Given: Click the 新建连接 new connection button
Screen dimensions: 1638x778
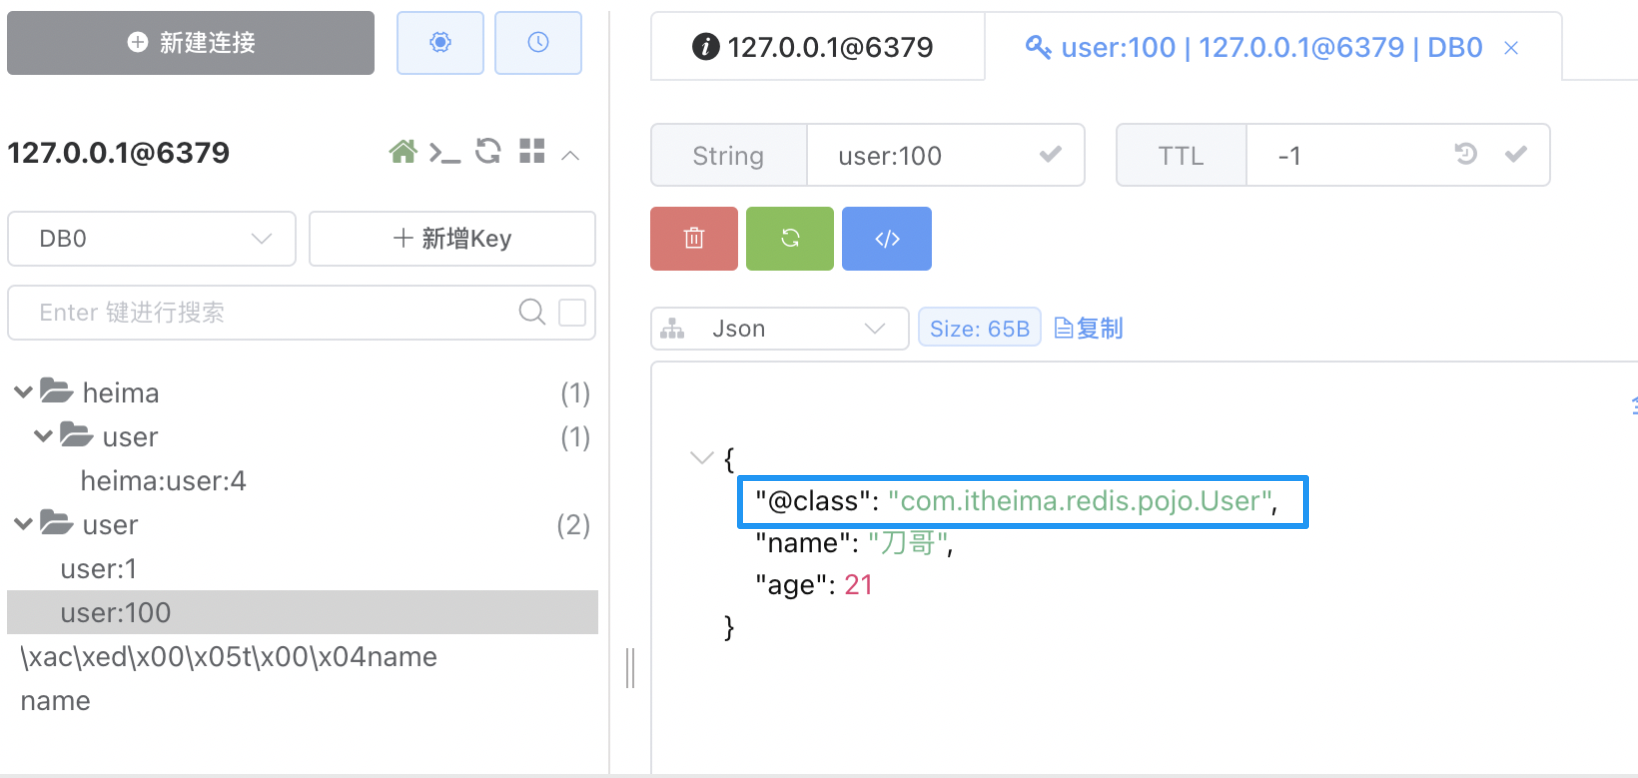Looking at the screenshot, I should 191,43.
